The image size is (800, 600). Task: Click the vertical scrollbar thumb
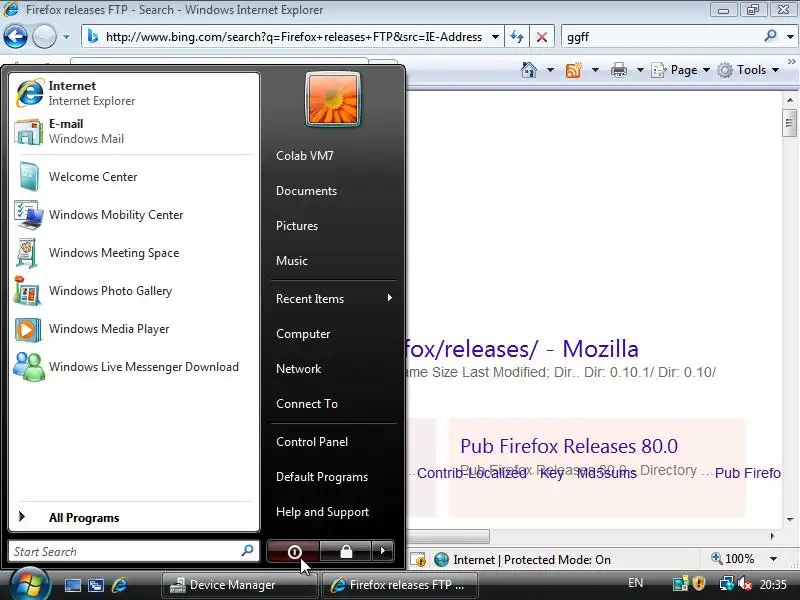(x=790, y=122)
